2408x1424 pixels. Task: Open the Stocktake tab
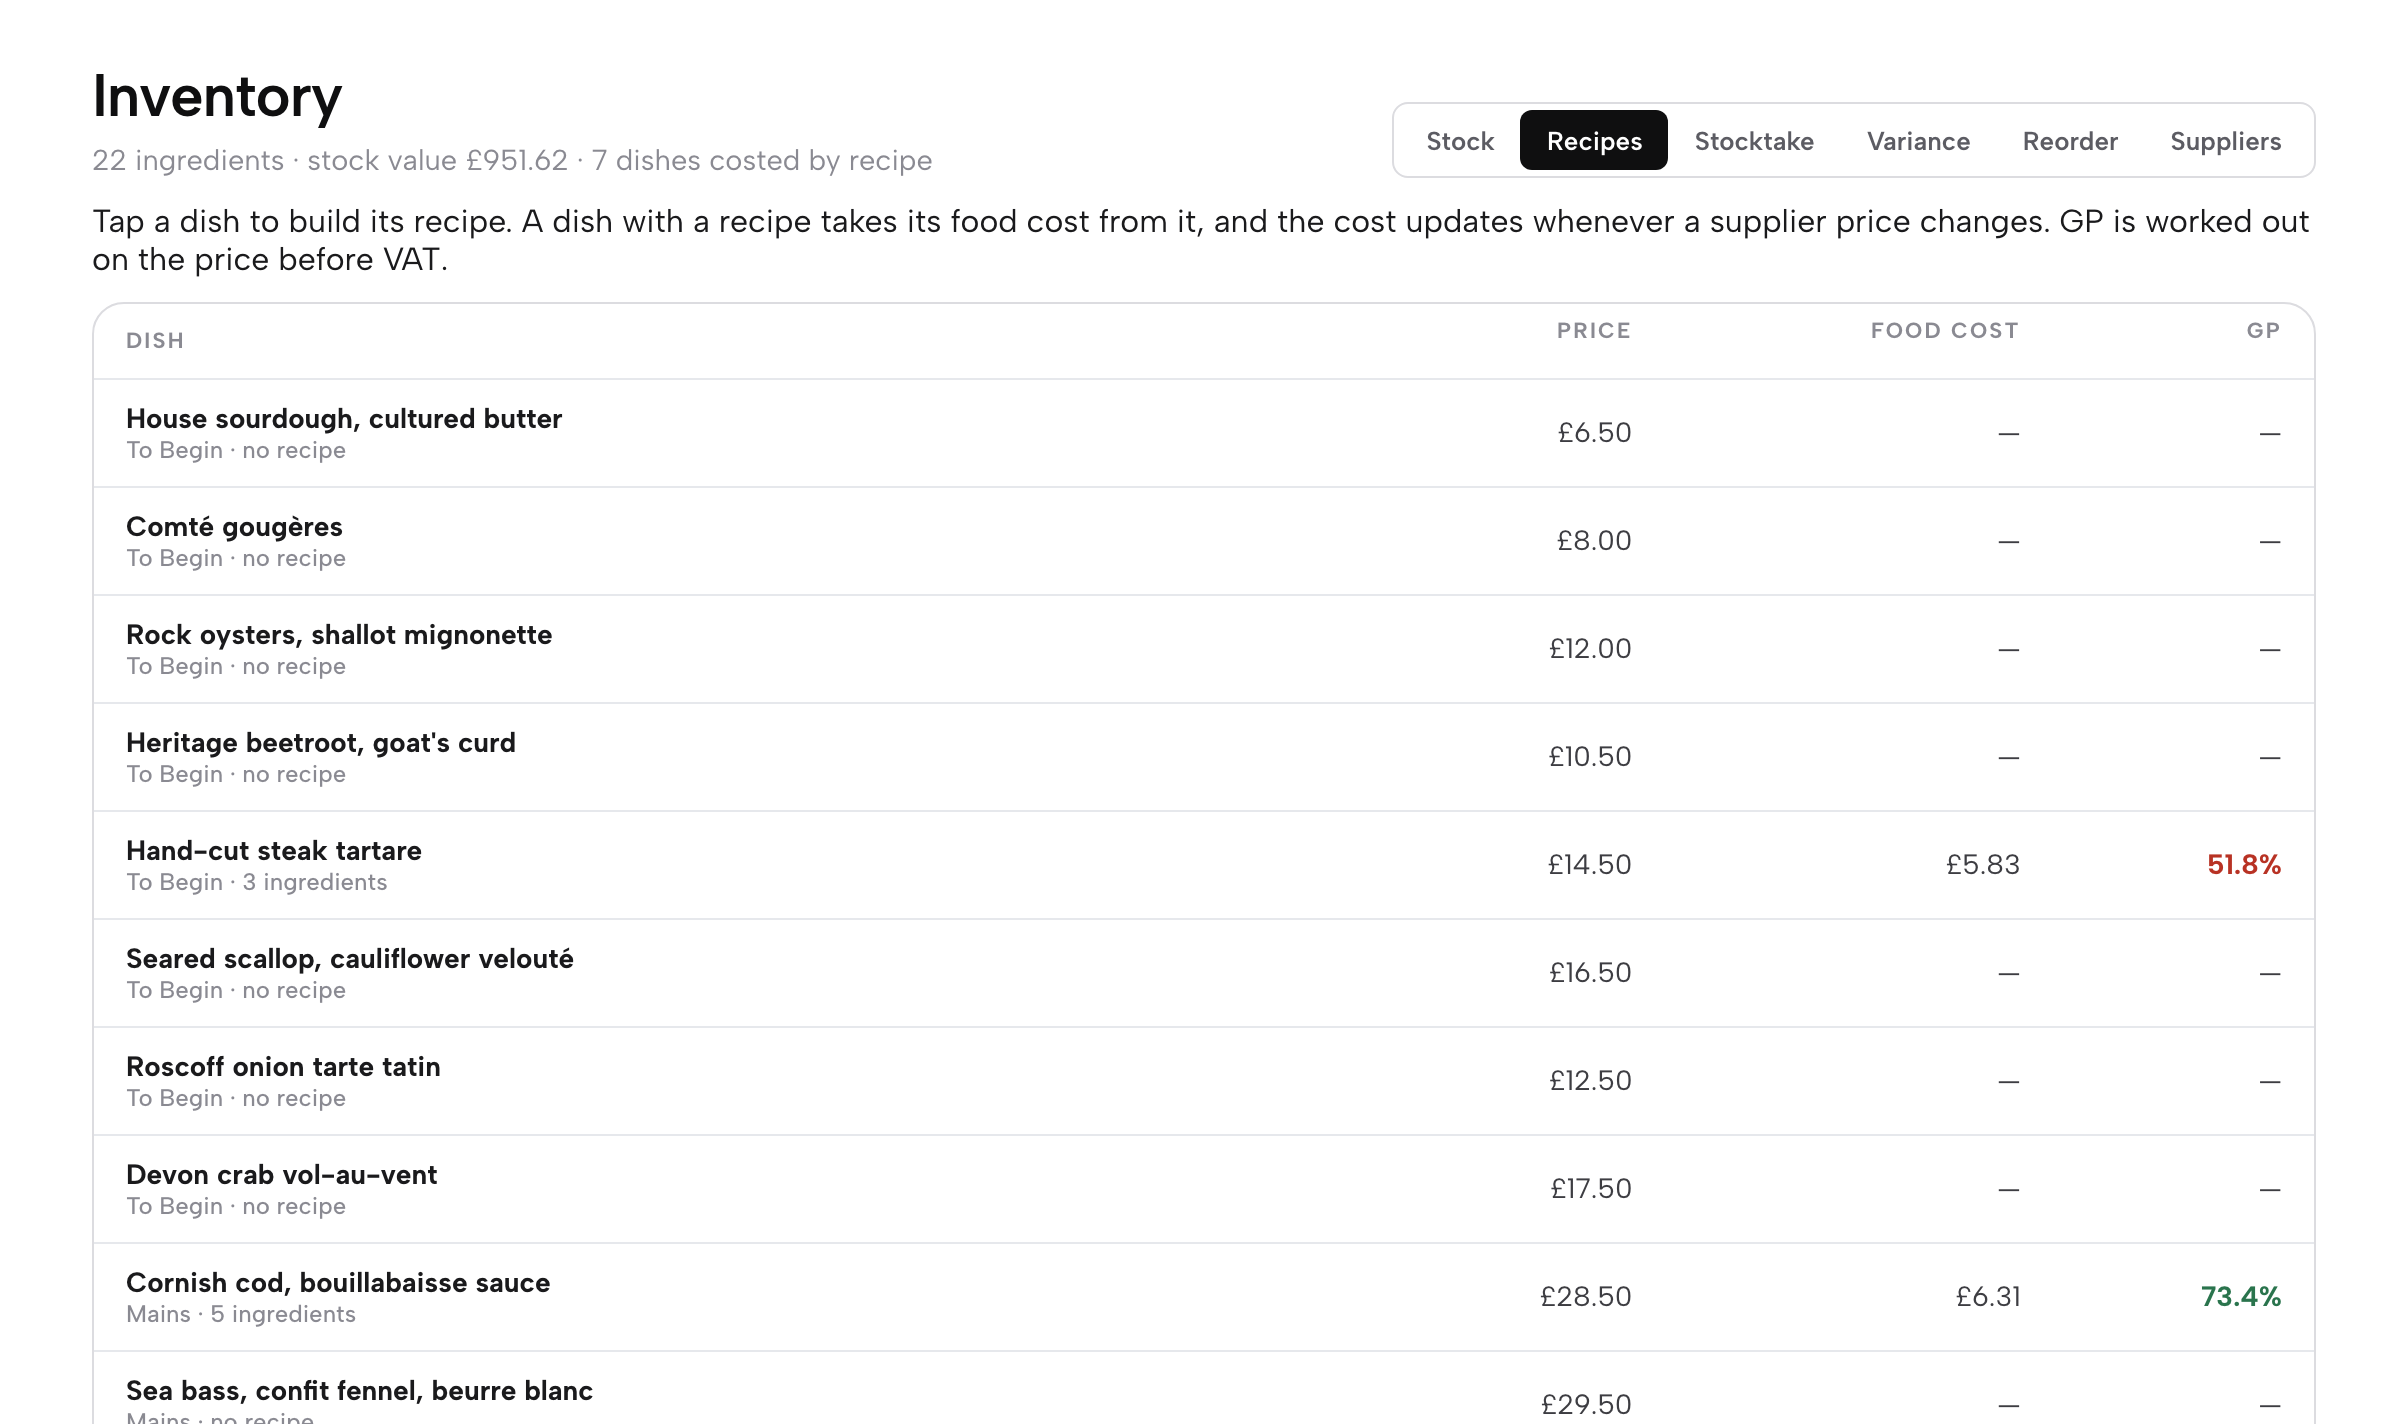(x=1753, y=141)
